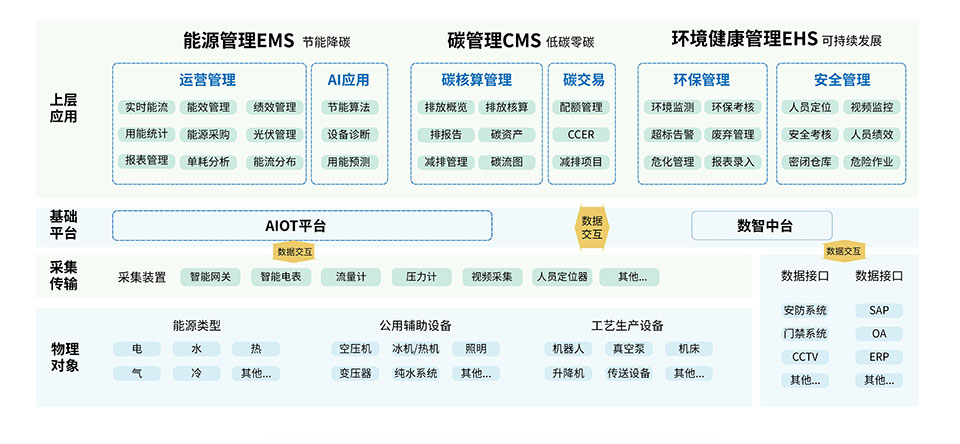Viewport: 960px width, 444px height.
Task: Select 节能算法 under AI应用
Action: click(348, 107)
